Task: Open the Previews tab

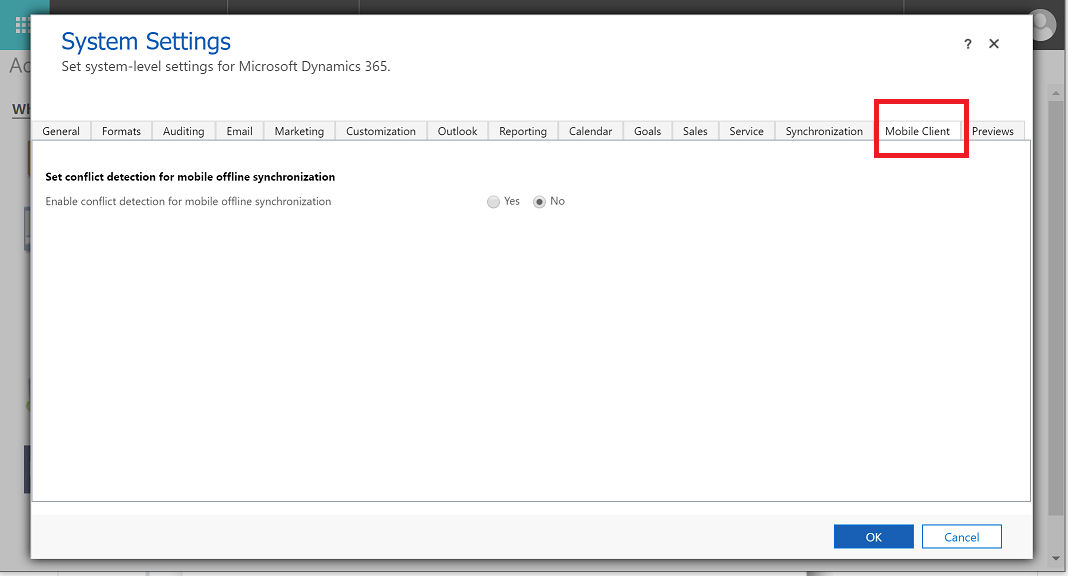Action: (x=992, y=131)
